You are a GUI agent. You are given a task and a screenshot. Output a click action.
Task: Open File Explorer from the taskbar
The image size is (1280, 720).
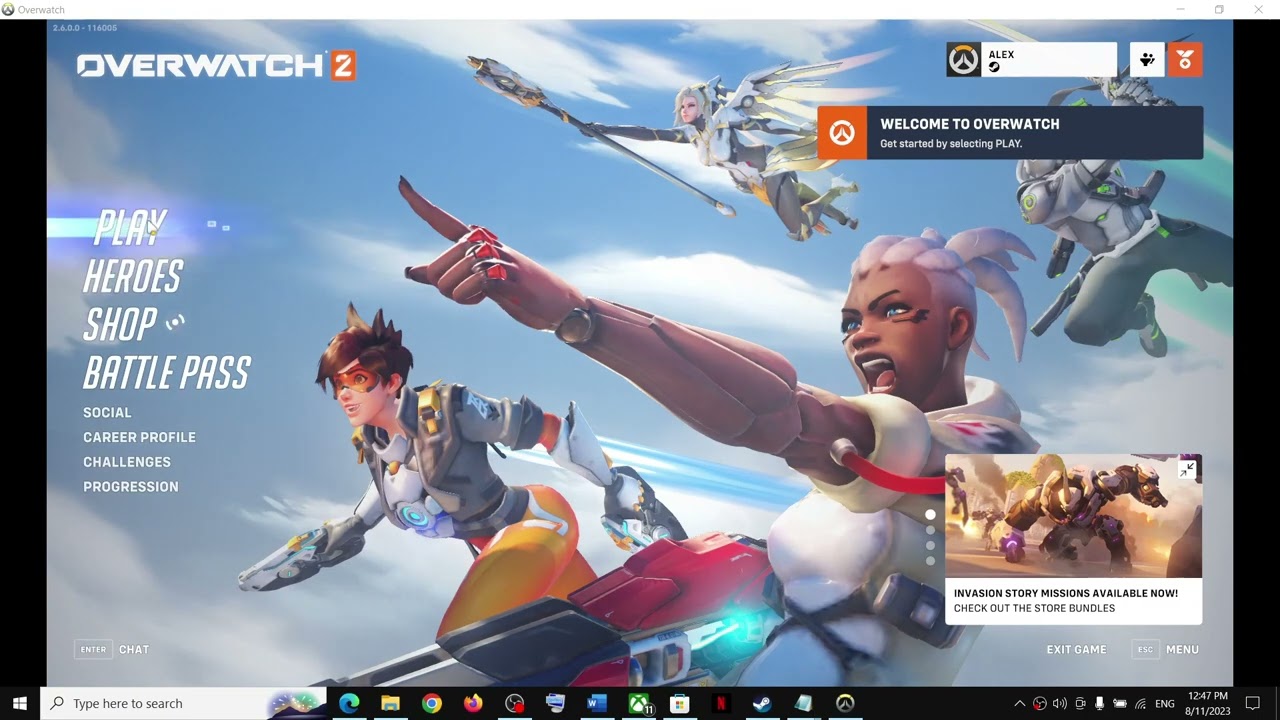click(x=390, y=704)
